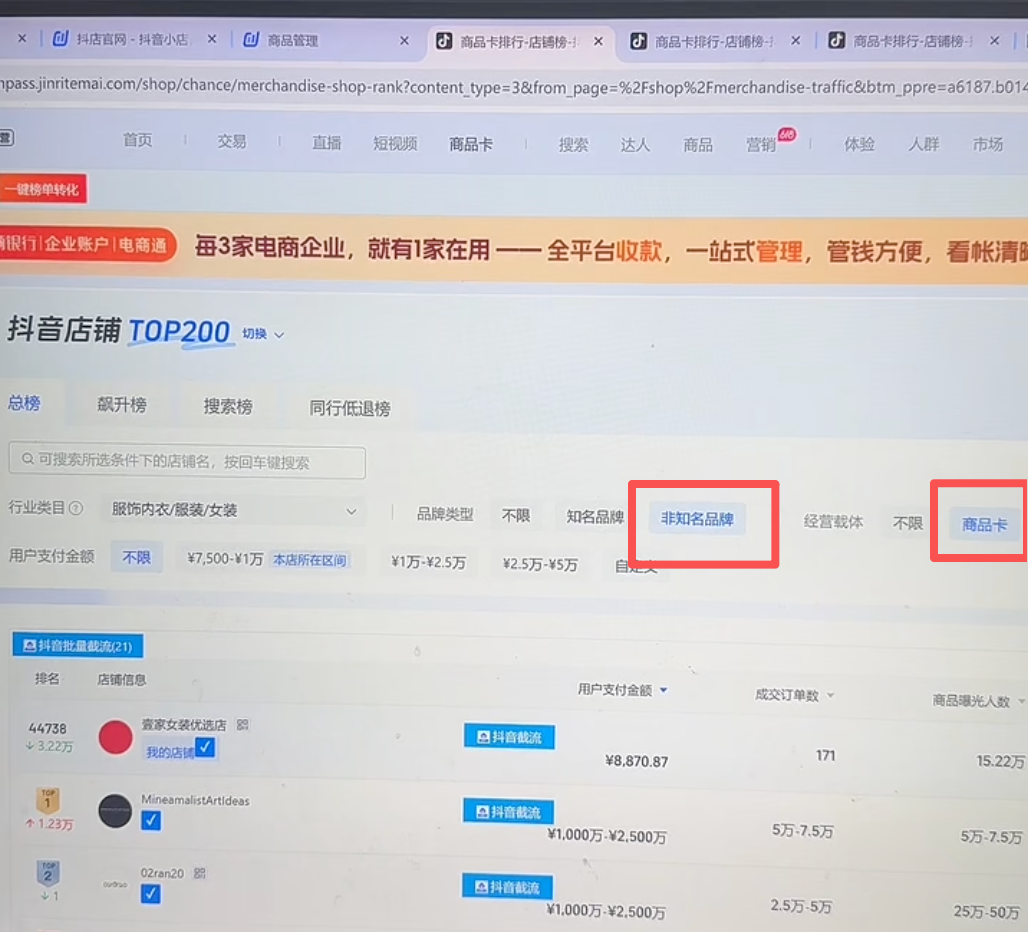Sort by the 成交订单数 column
This screenshot has width=1028, height=932.
(x=794, y=695)
